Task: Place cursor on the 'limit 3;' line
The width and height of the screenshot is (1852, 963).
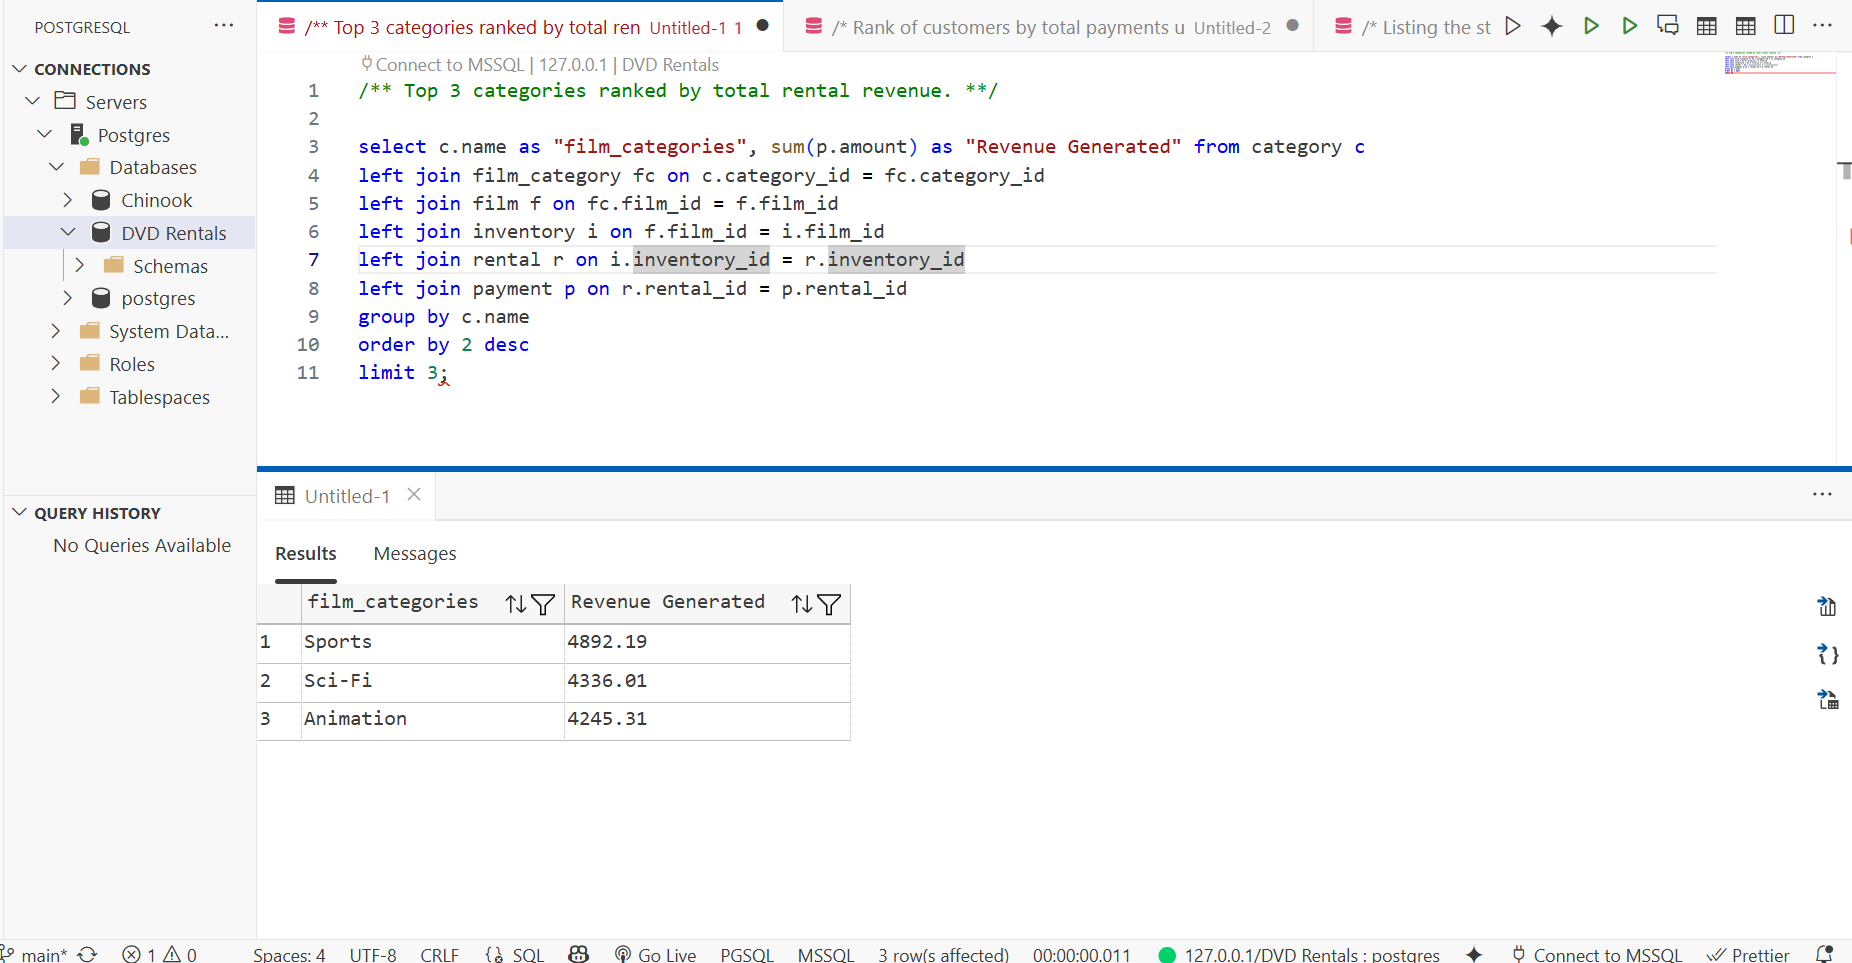Action: click(402, 372)
